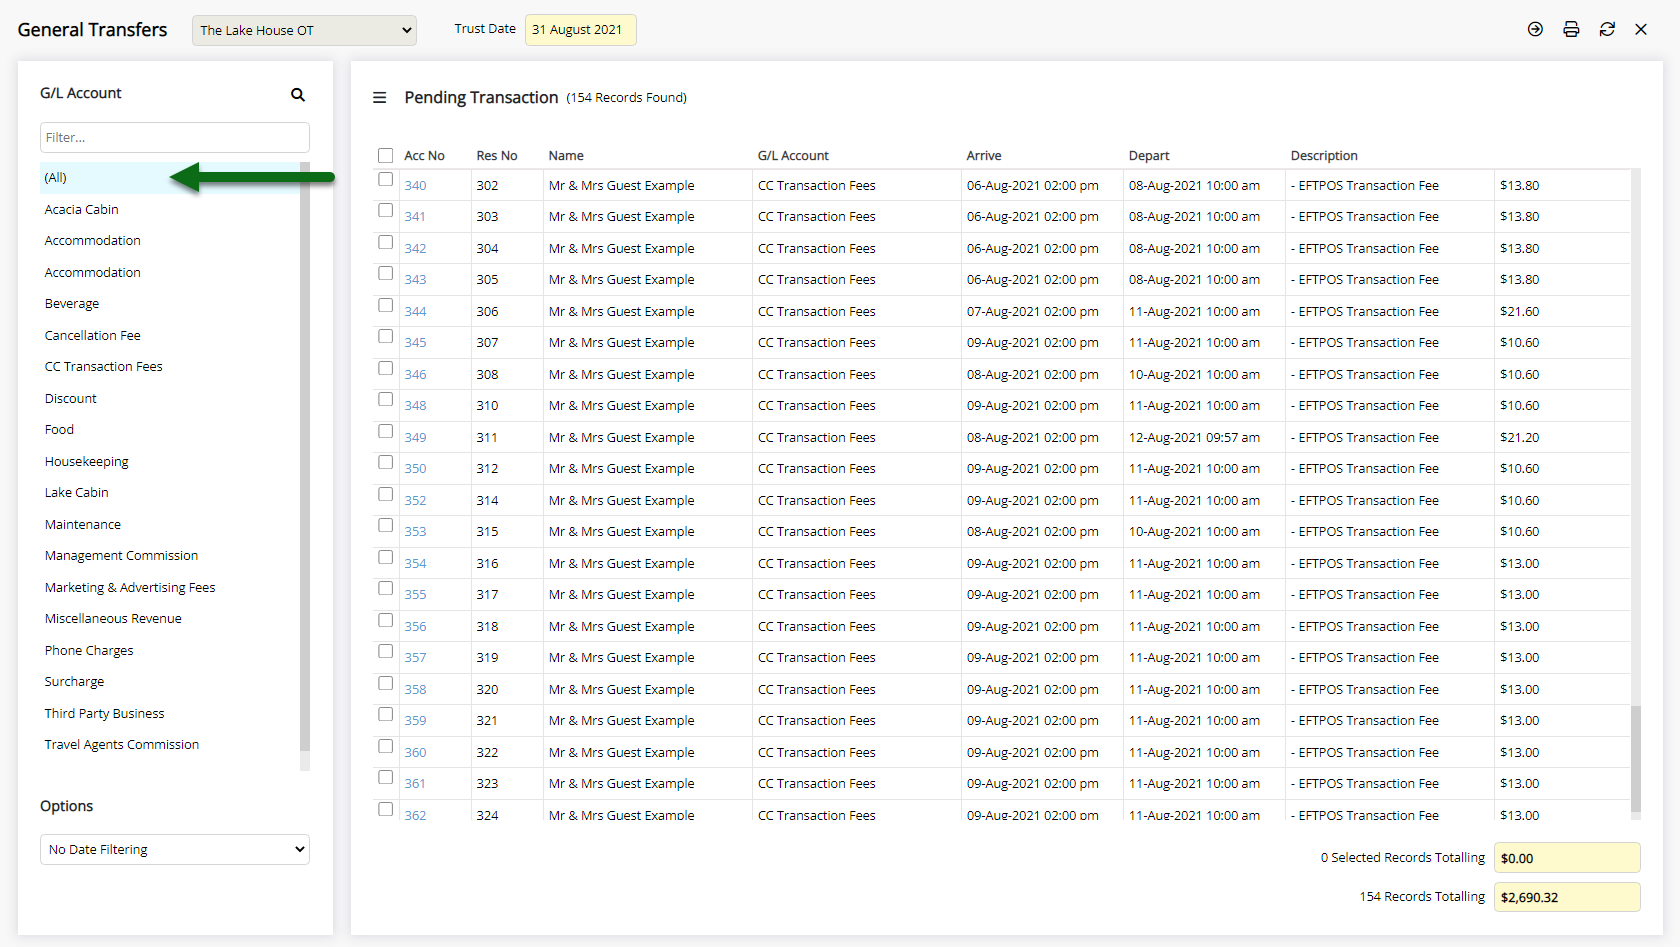The height and width of the screenshot is (947, 1680).
Task: Check the row for account 342
Action: pyautogui.click(x=385, y=242)
